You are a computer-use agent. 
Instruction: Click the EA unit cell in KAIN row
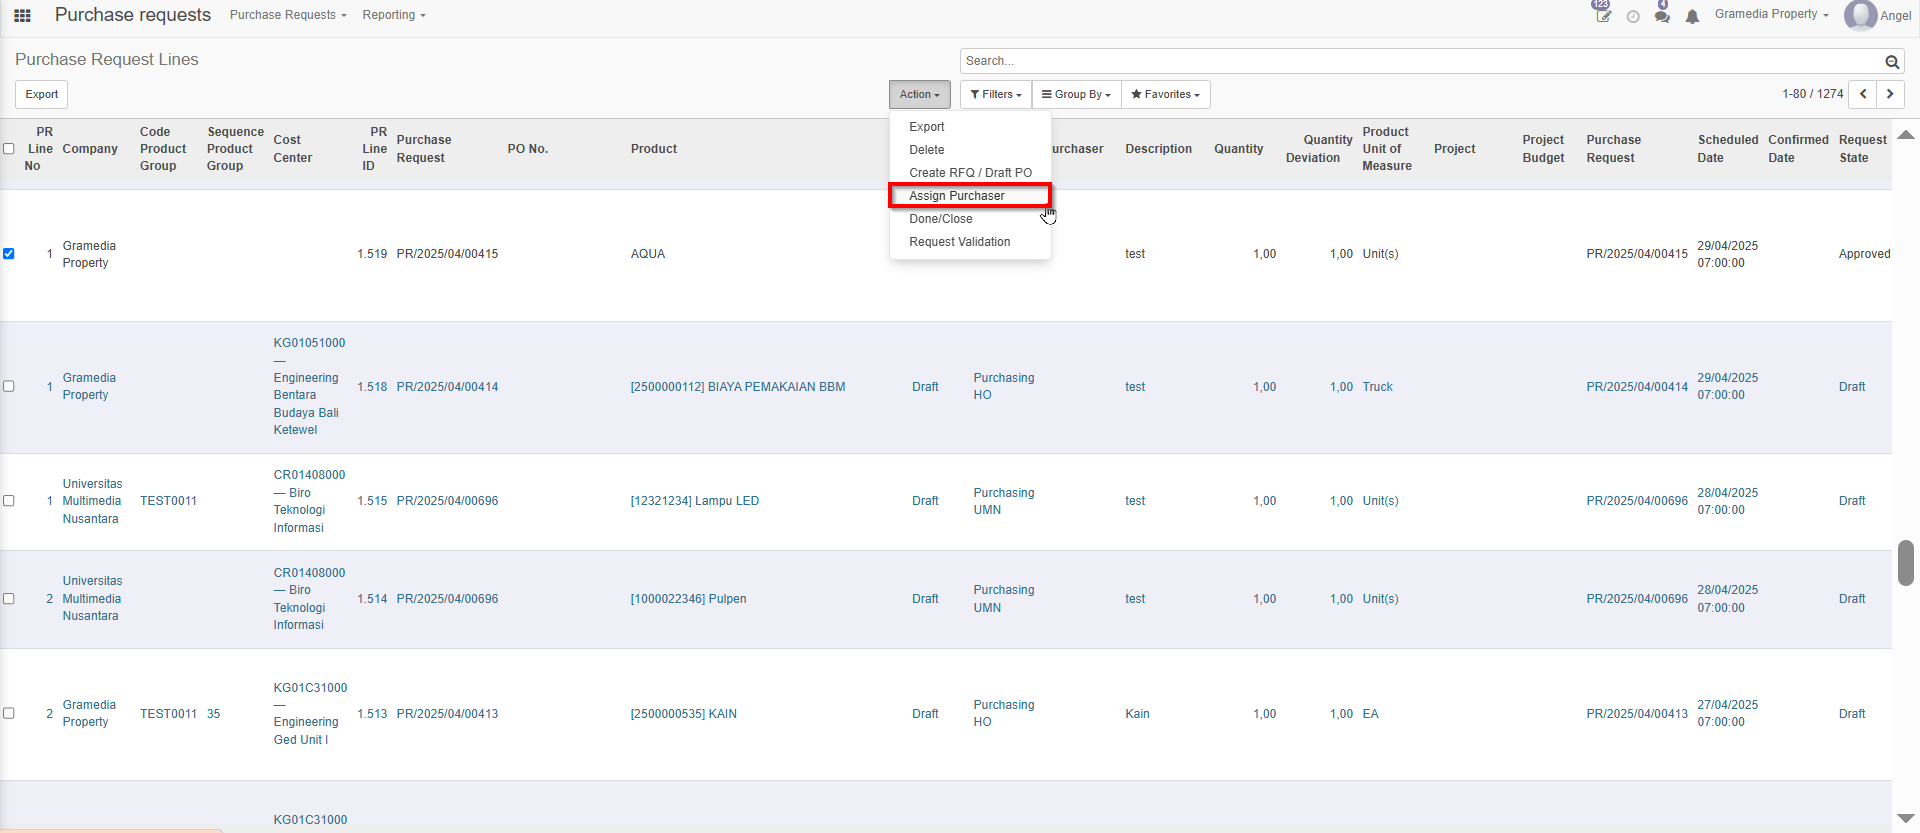click(x=1370, y=714)
